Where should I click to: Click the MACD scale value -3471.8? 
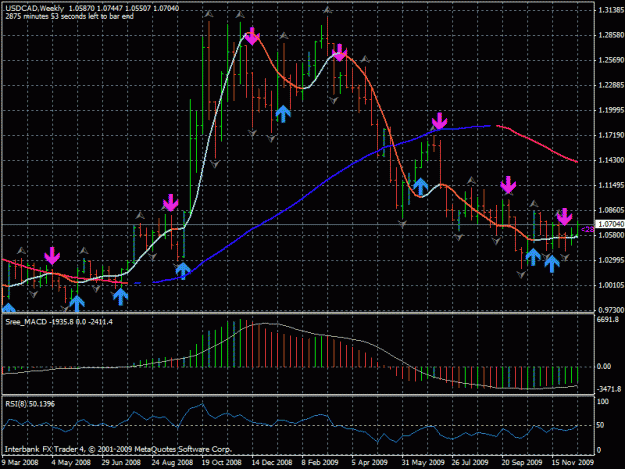coord(609,389)
